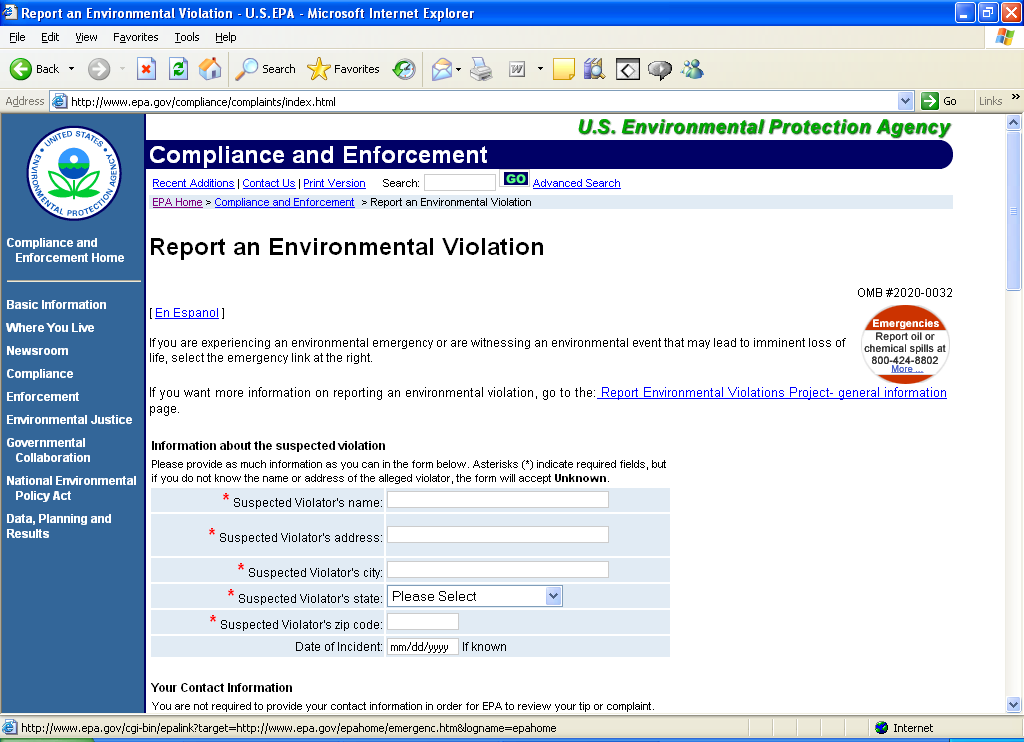Click the Suspected Violator's city field
The width and height of the screenshot is (1024, 742).
tap(498, 570)
